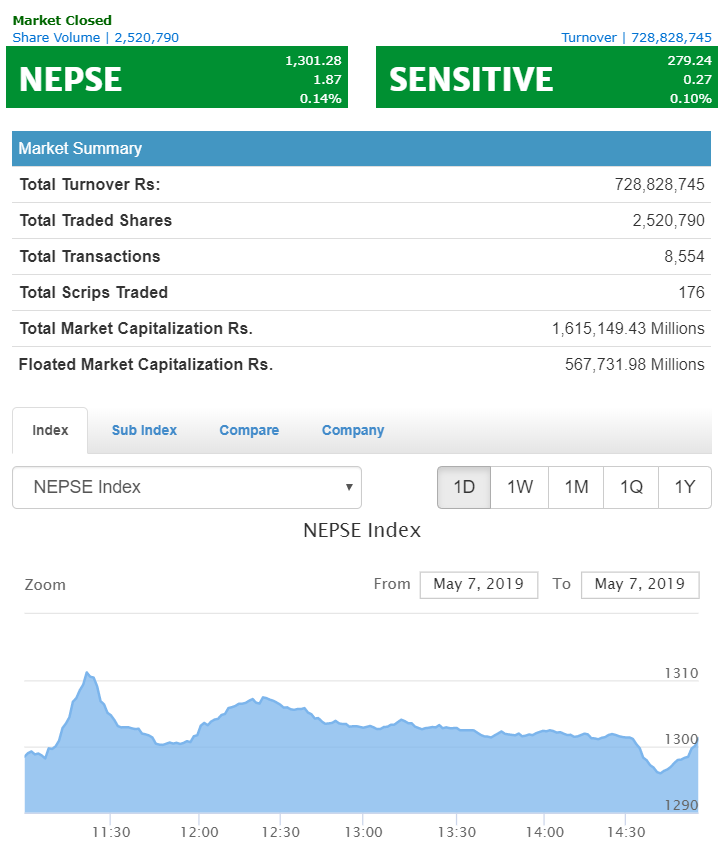Screen dimensions: 725x846
Task: Go to the Company tab
Action: tap(353, 431)
